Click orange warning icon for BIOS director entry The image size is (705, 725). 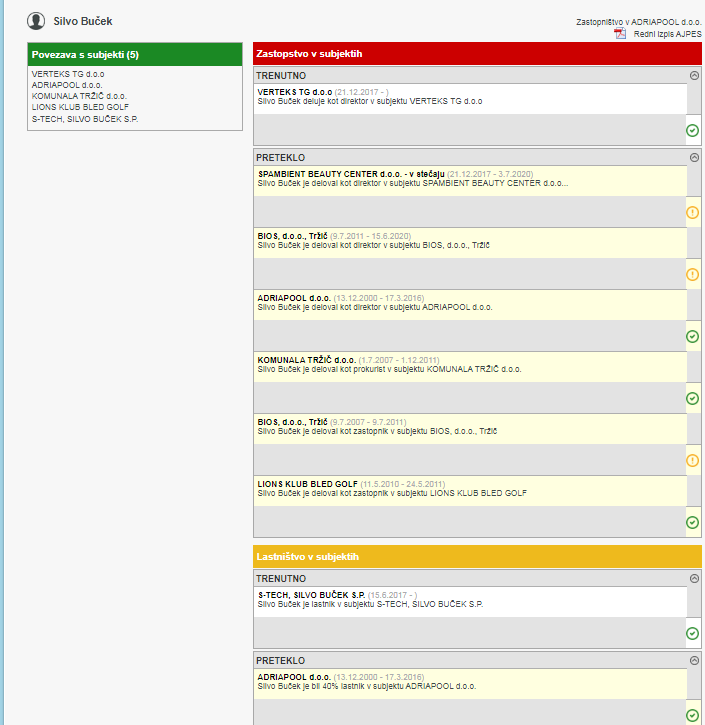click(692, 274)
